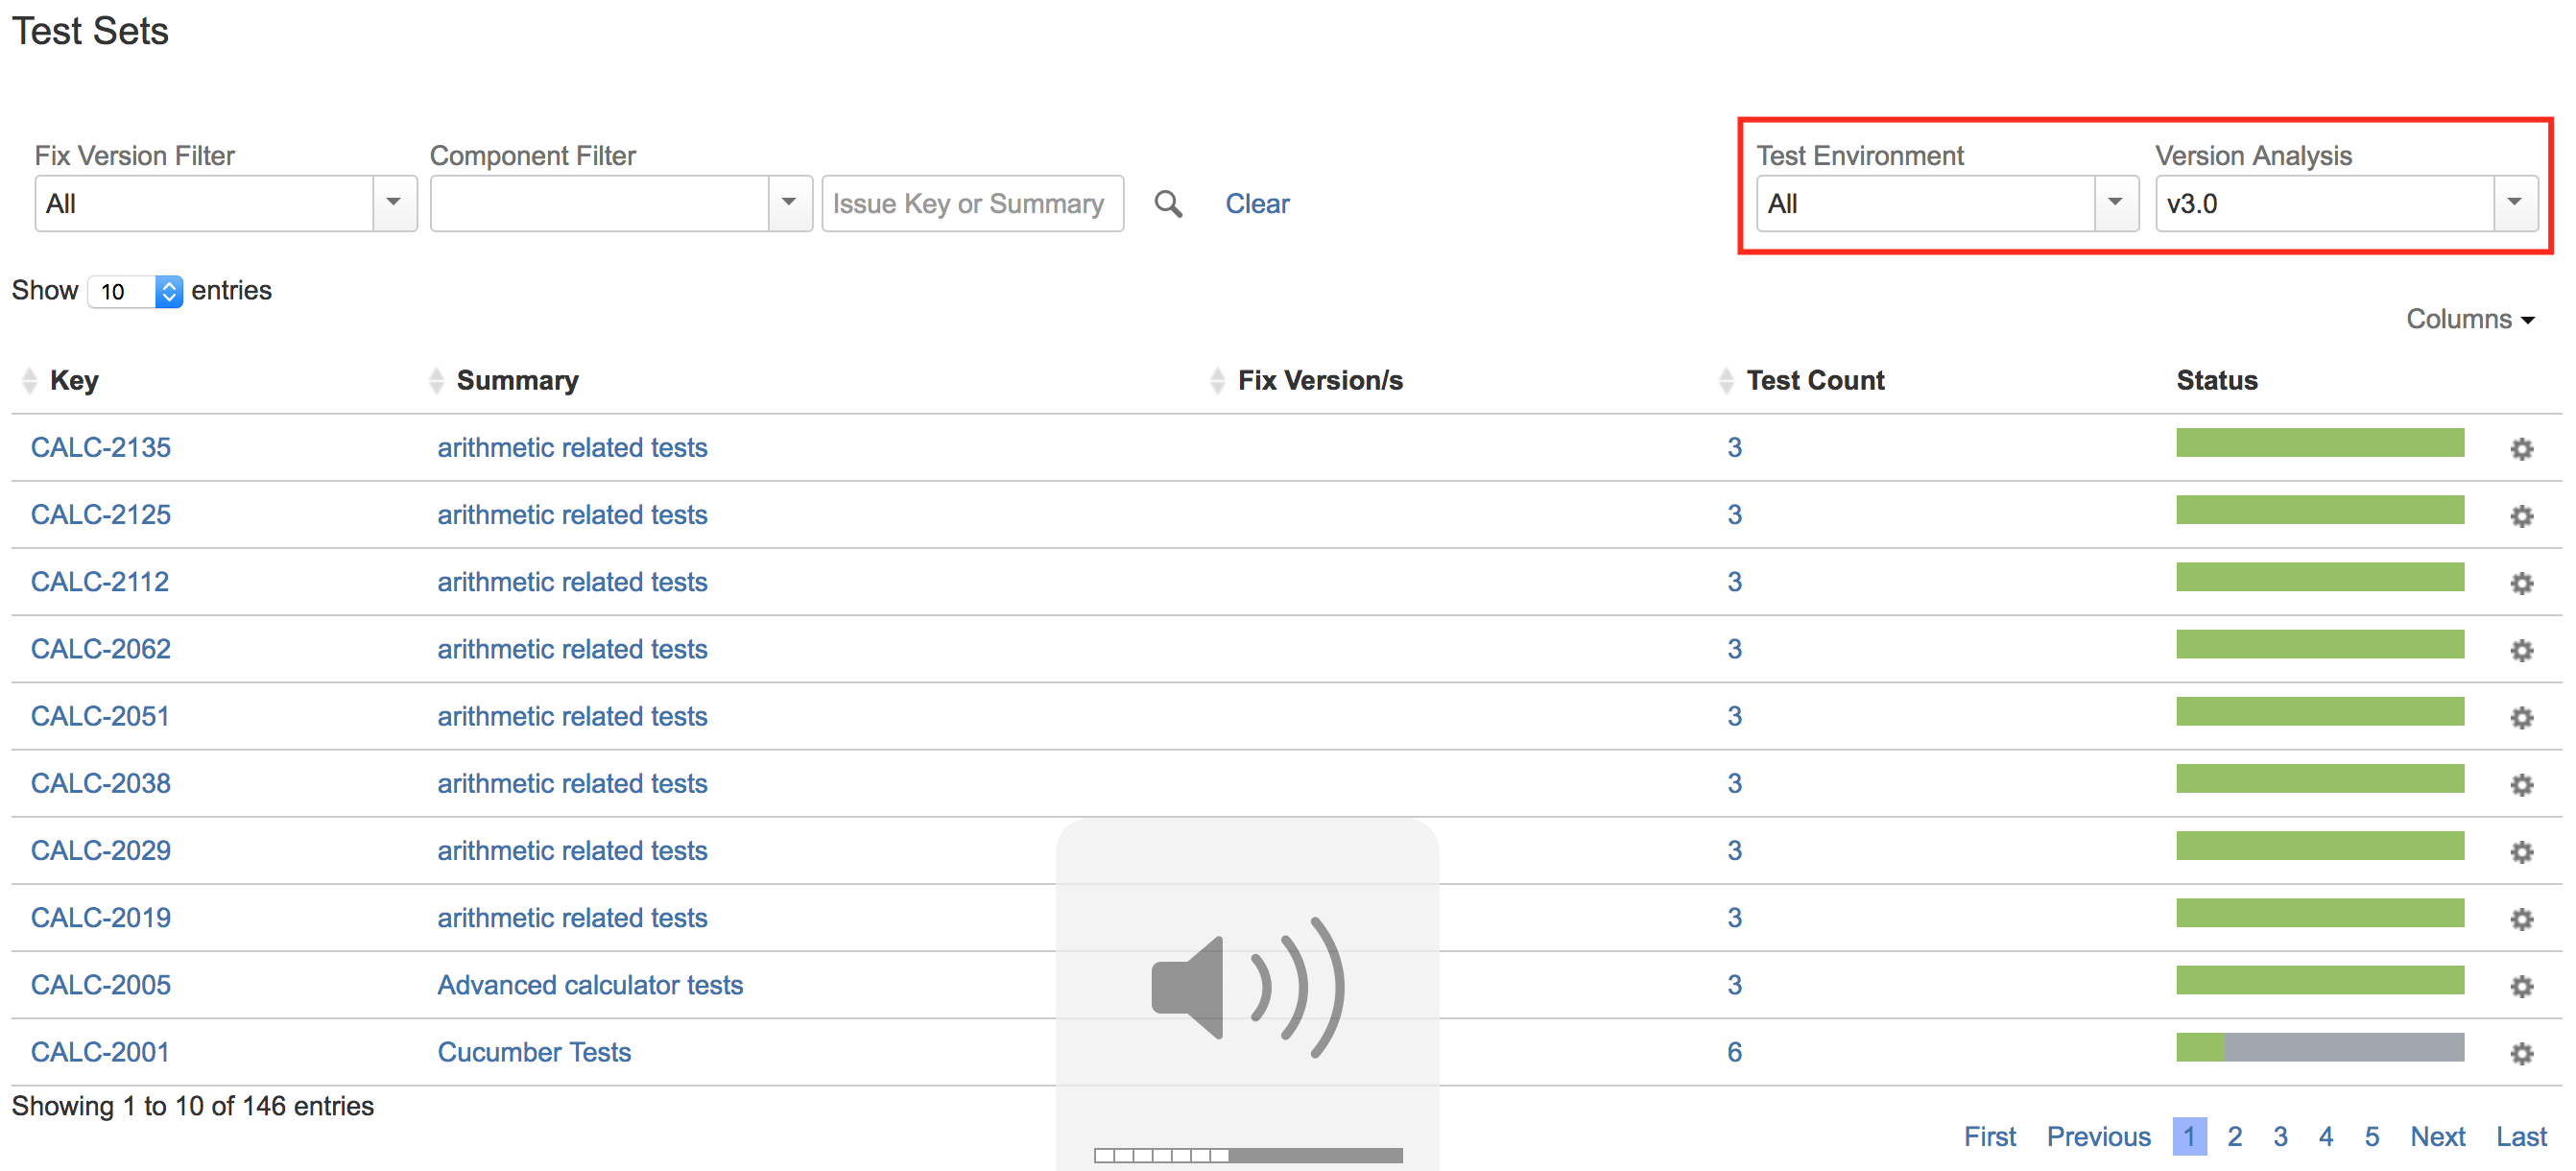The image size is (2576, 1171).
Task: Open the gear menu for CALC-2019
Action: 2521,918
